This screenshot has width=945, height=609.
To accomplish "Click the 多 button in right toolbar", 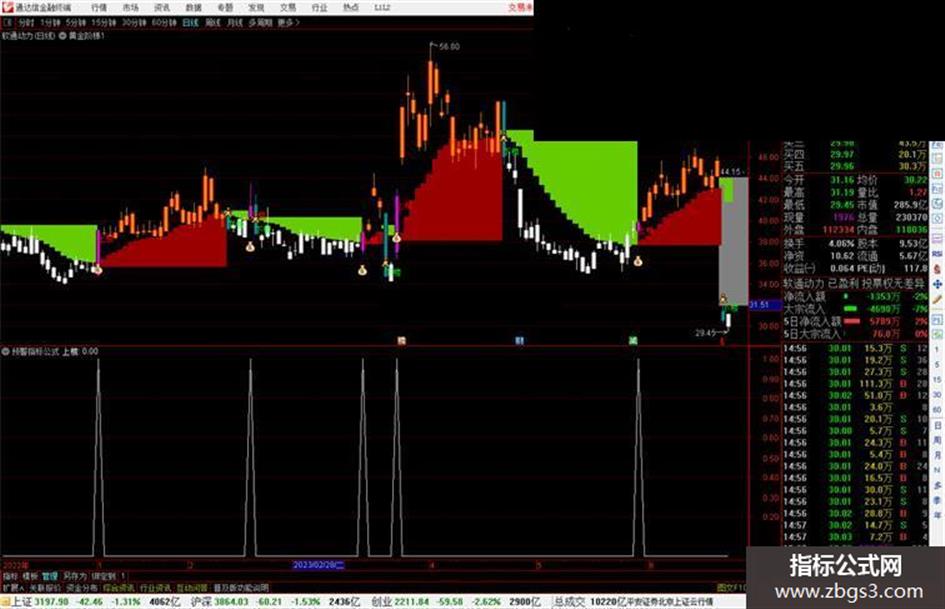I will 937,485.
